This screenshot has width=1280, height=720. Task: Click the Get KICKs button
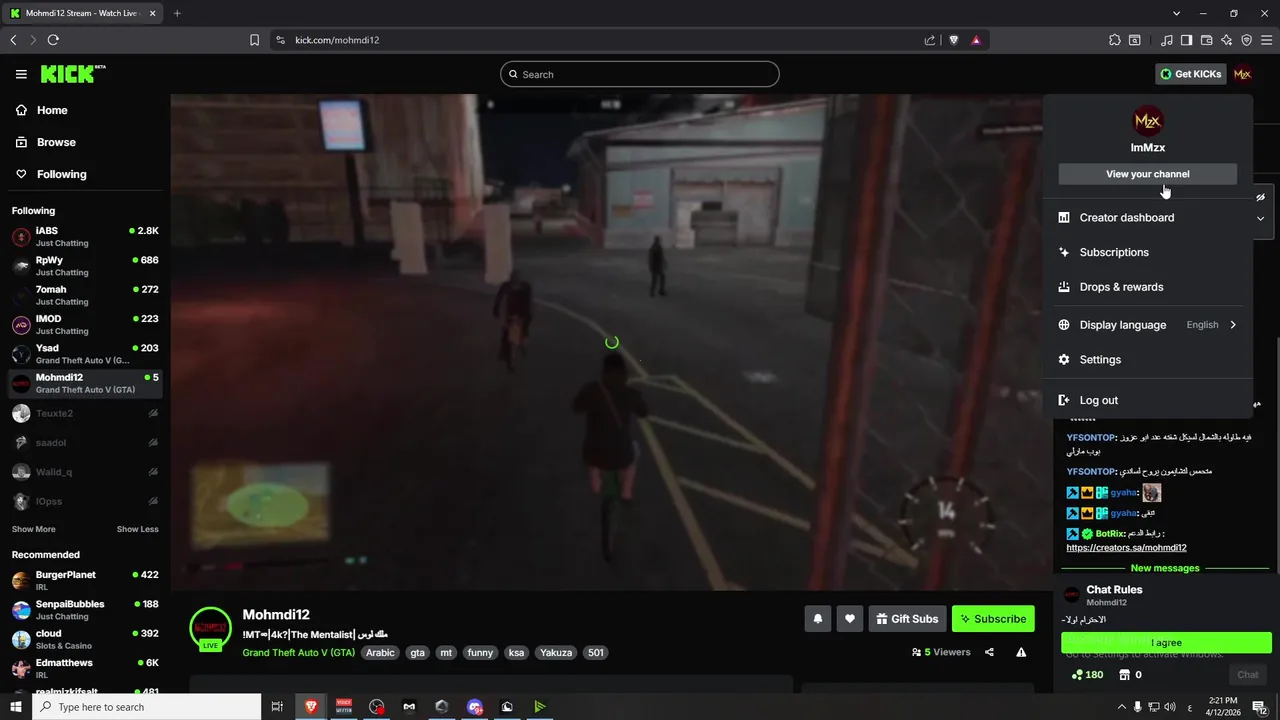1190,74
